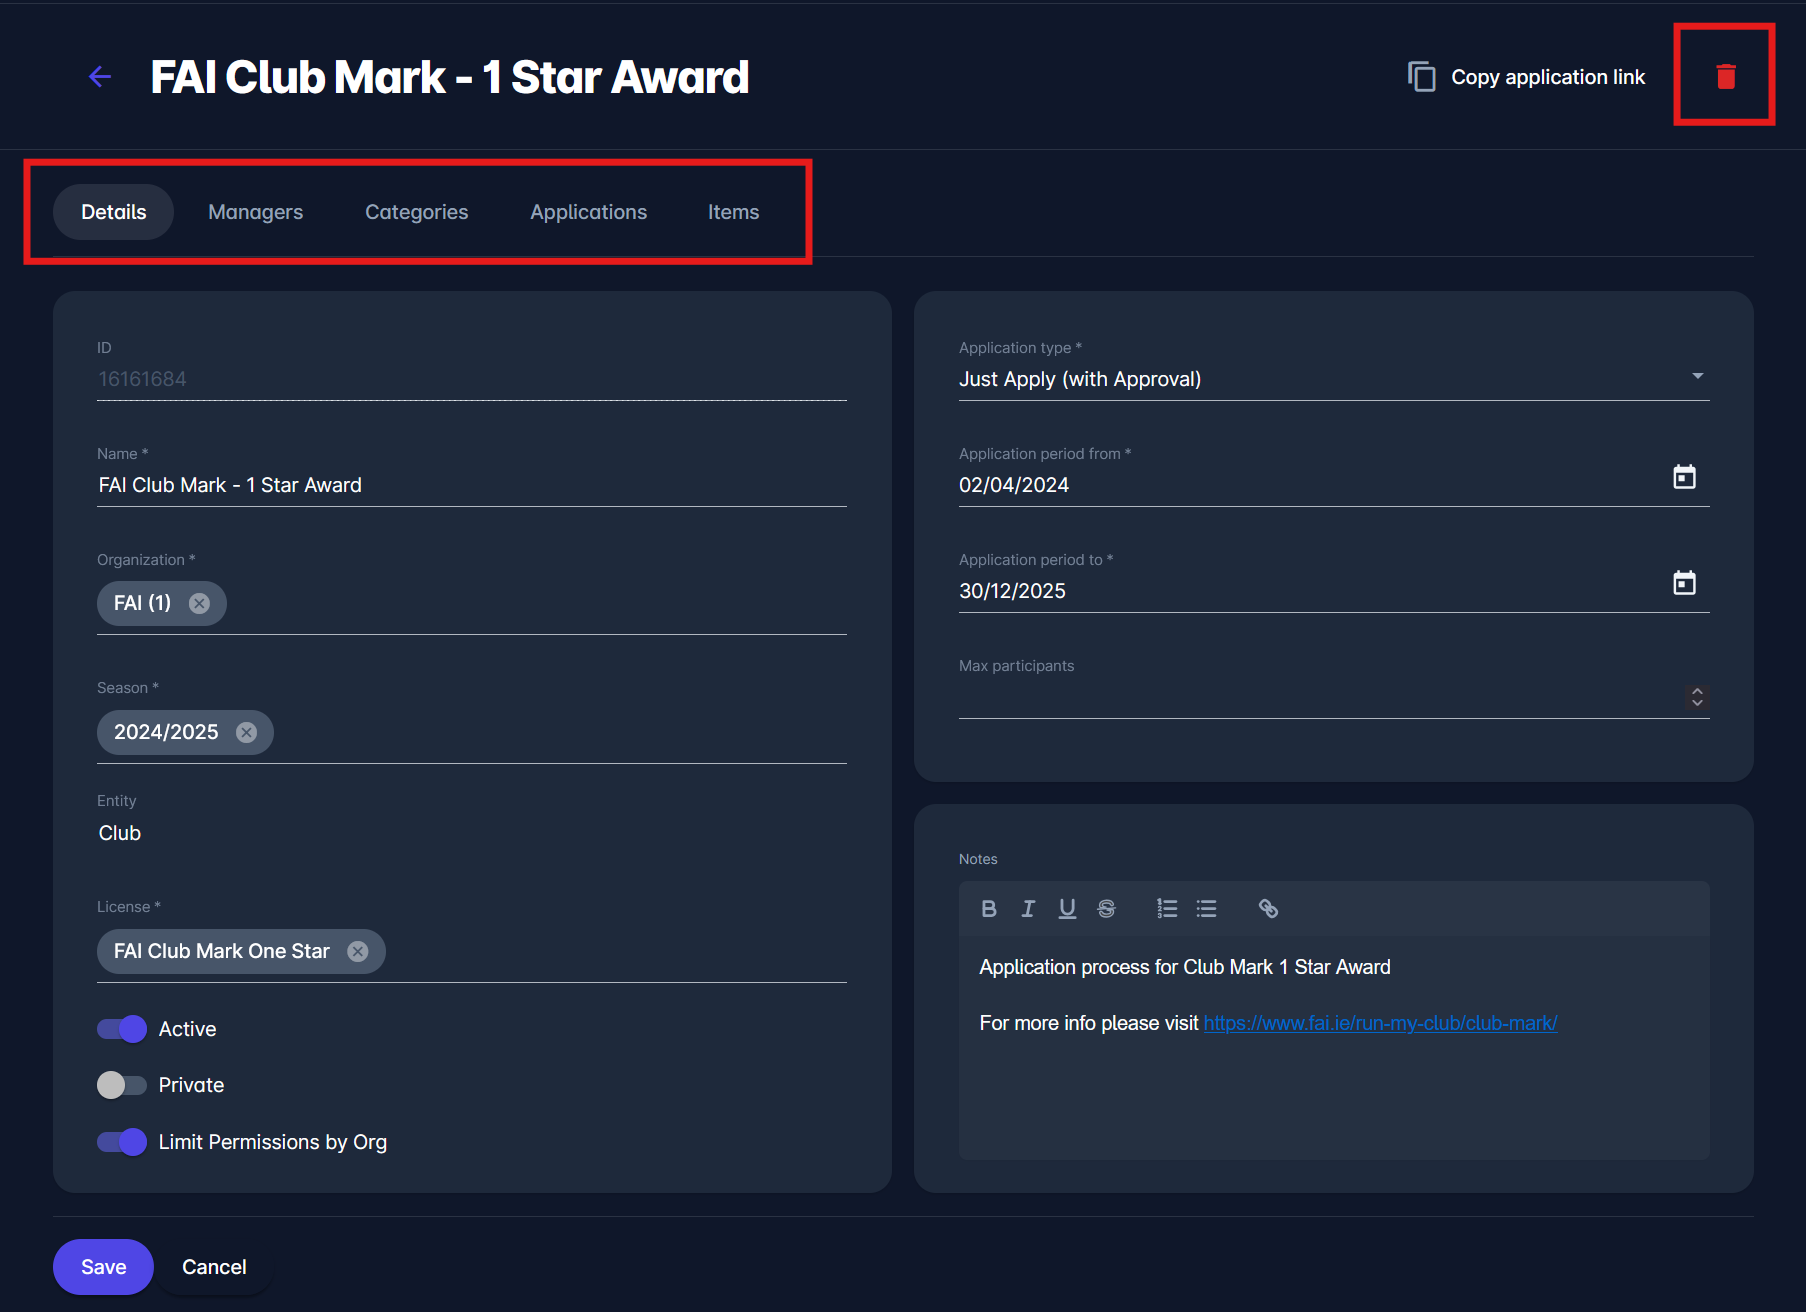Click the red trash delete icon
1806x1312 pixels.
click(x=1725, y=77)
